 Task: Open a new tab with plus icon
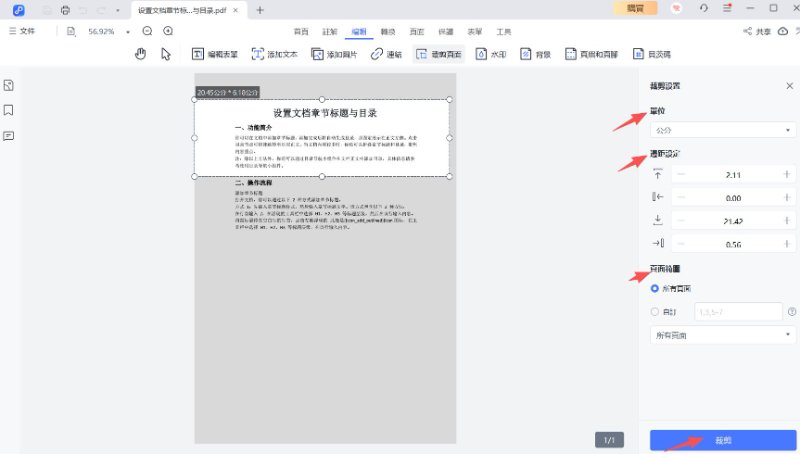pyautogui.click(x=260, y=10)
